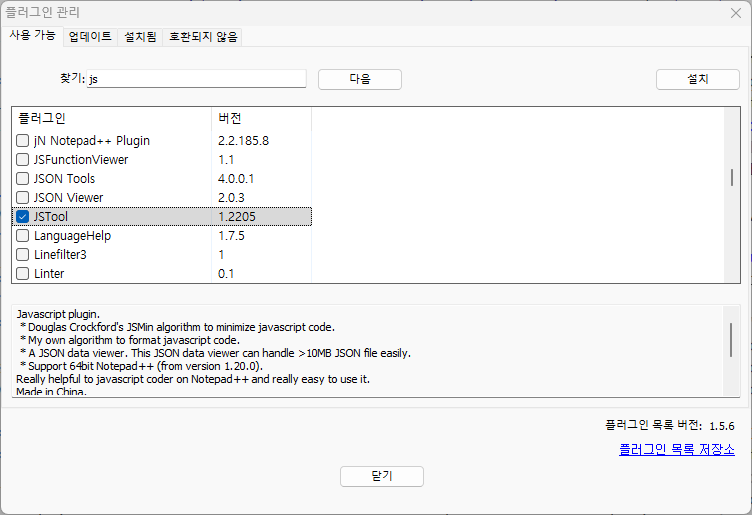Select the jN Notepad++ Plugin row name

click(x=92, y=140)
